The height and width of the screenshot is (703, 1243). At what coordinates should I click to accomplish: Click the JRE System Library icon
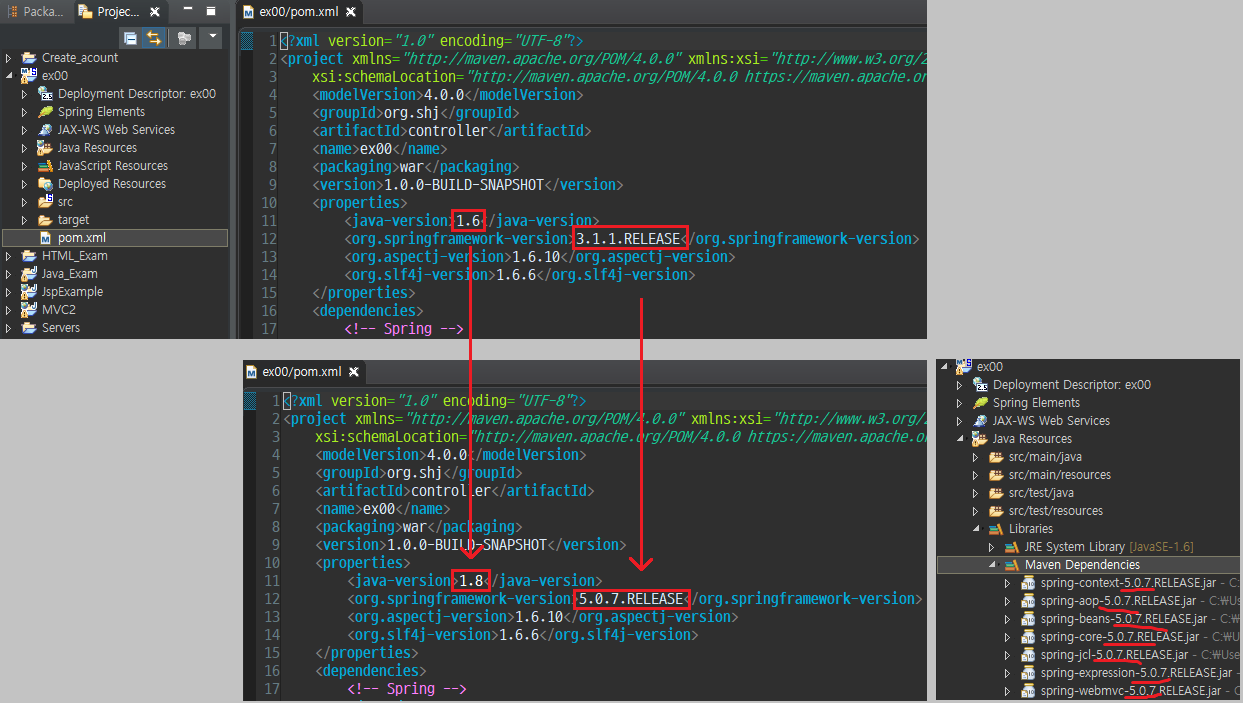pos(1012,547)
